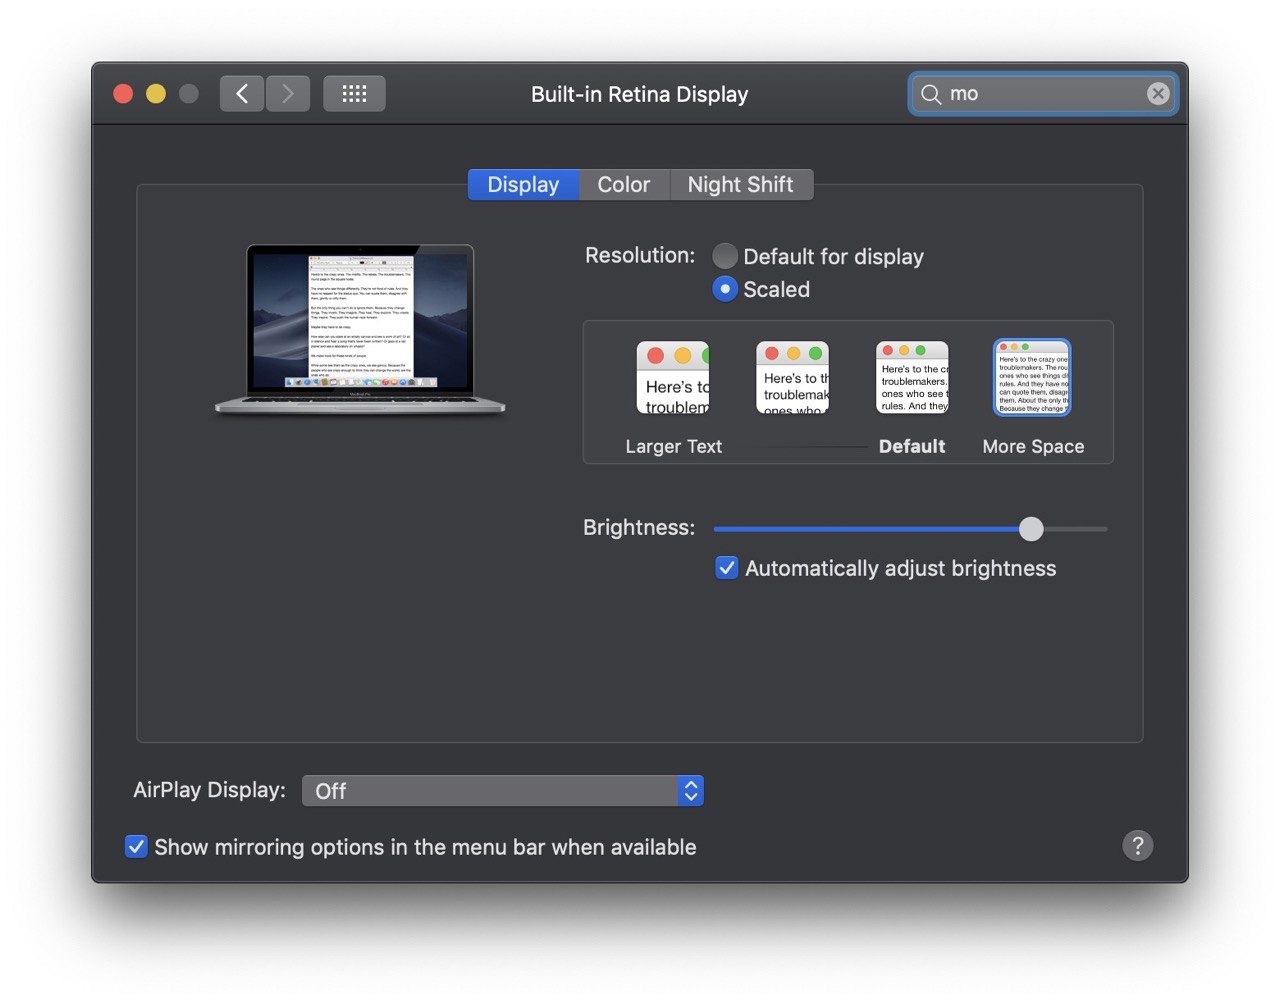Screen dimensions: 1280x1004
Task: Disable Automatically adjust brightness checkbox
Action: (x=727, y=568)
